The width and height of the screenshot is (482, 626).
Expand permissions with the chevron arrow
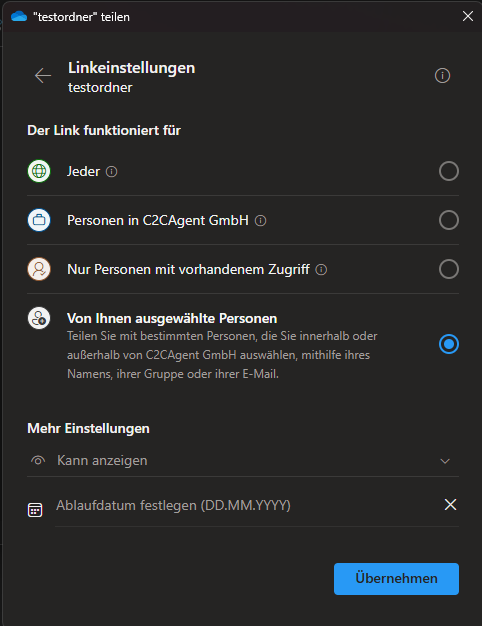445,461
